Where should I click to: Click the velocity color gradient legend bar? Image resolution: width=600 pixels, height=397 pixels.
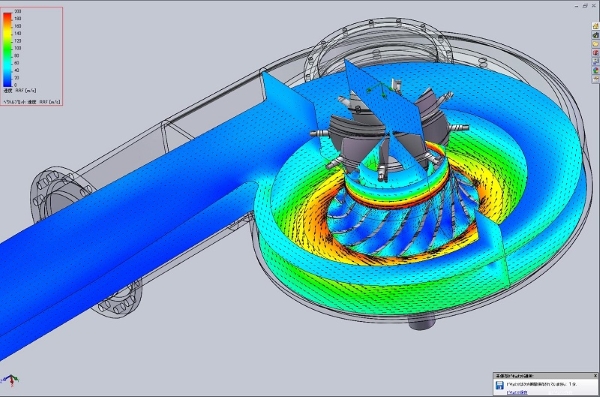[x=7, y=50]
